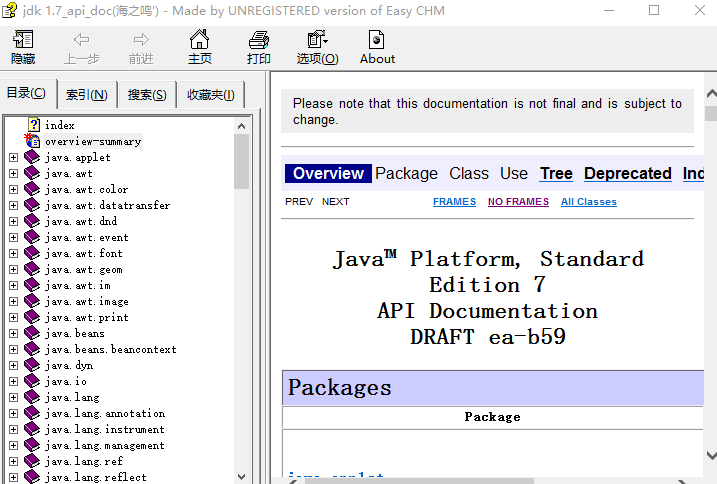Click the Print (打印) toolbar icon
The width and height of the screenshot is (717, 484).
259,41
